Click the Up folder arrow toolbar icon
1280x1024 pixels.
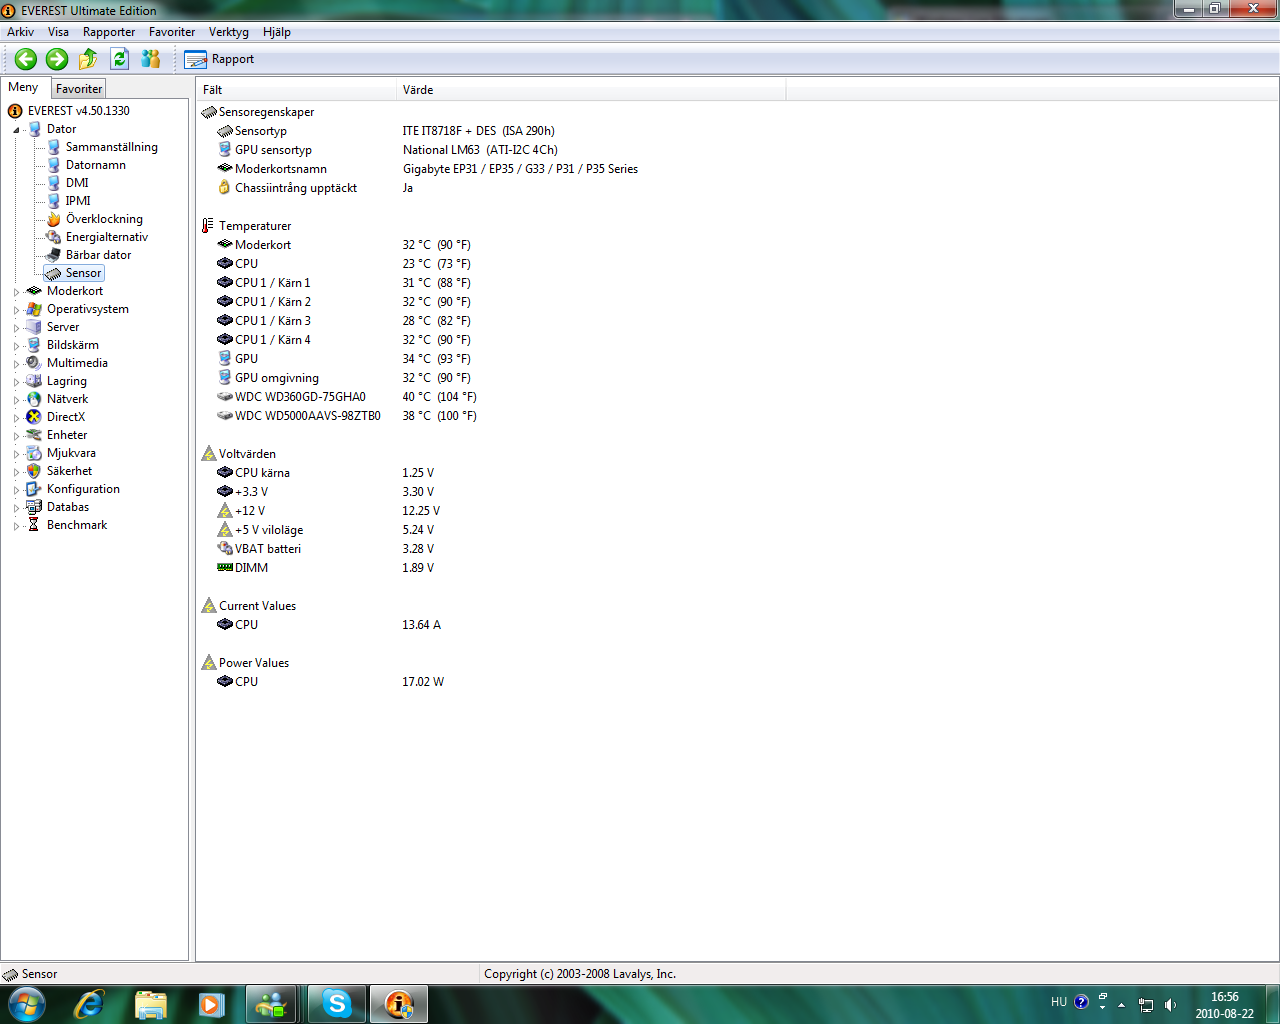88,59
